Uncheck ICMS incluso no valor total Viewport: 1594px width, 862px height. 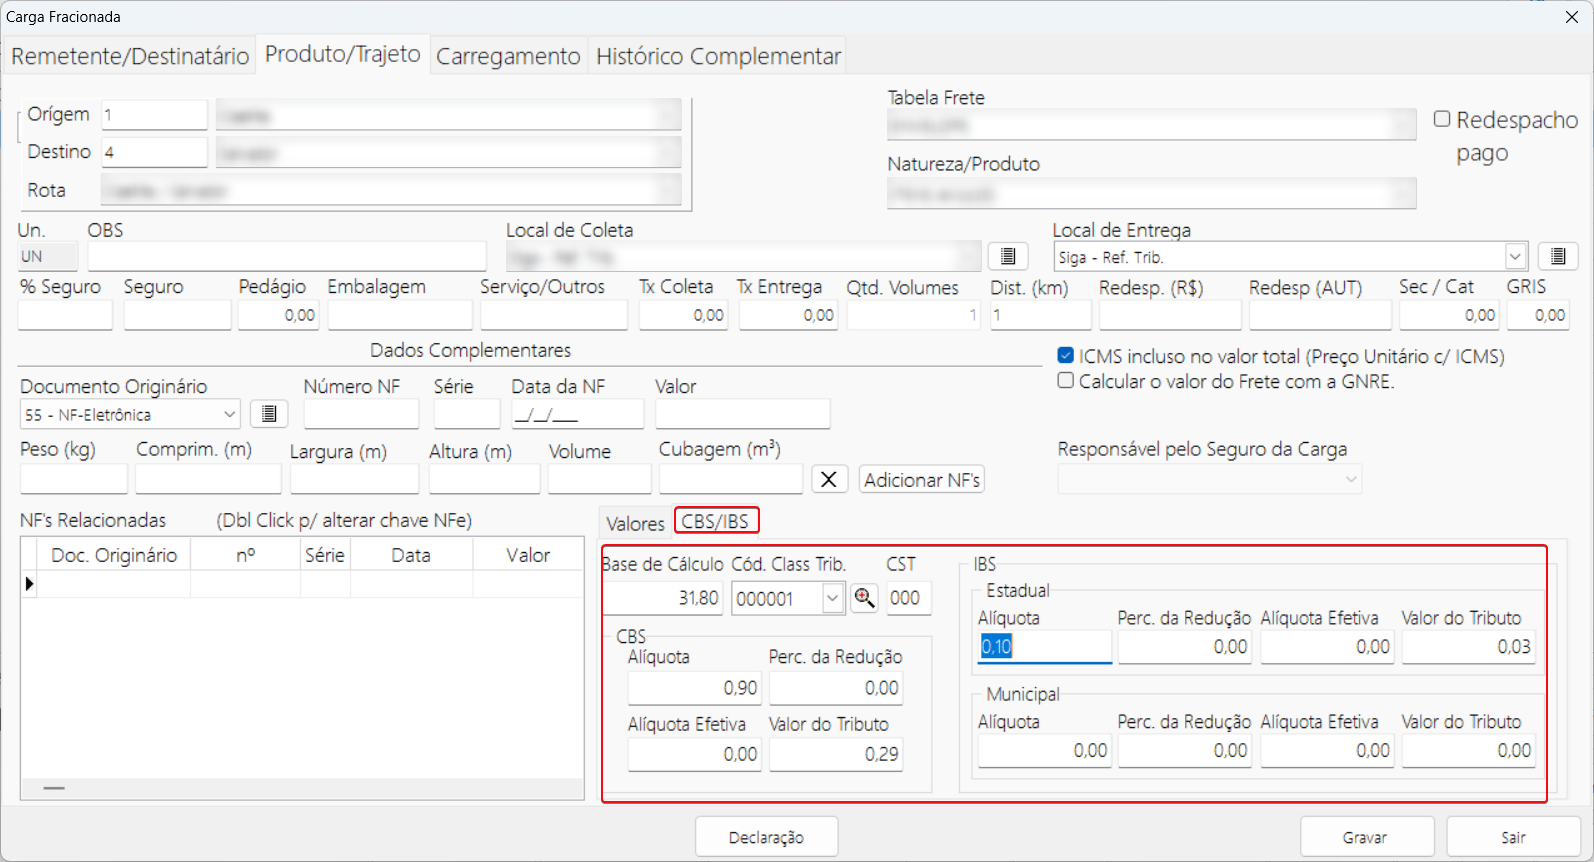click(x=1066, y=355)
